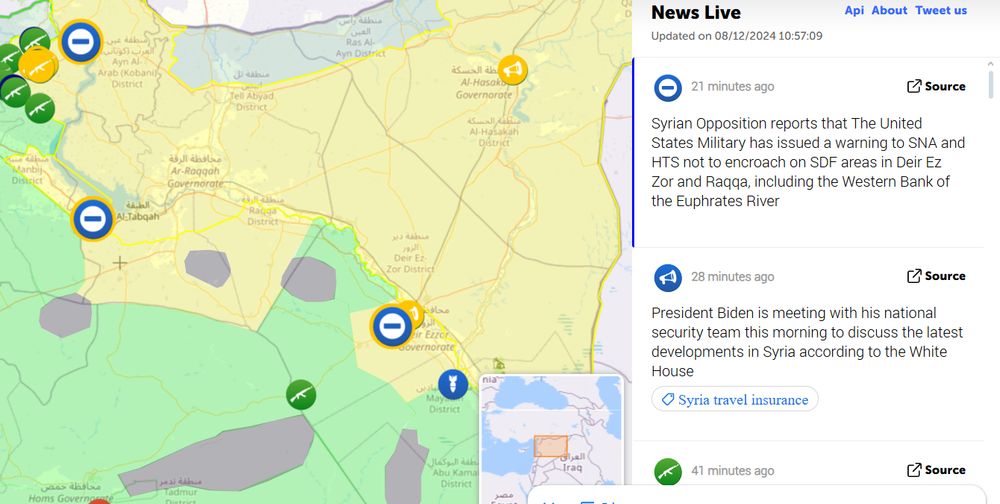
Task: Open Source of the 41 minutes ago item
Action: [x=936, y=470]
